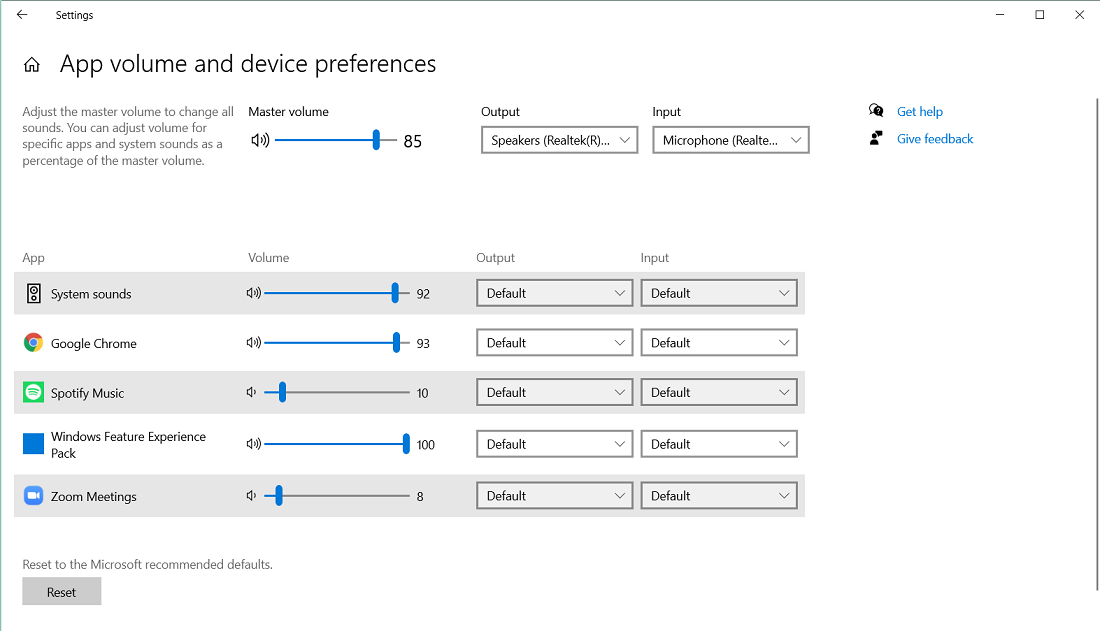Click the System sounds speaker icon
1100x631 pixels.
pos(33,293)
